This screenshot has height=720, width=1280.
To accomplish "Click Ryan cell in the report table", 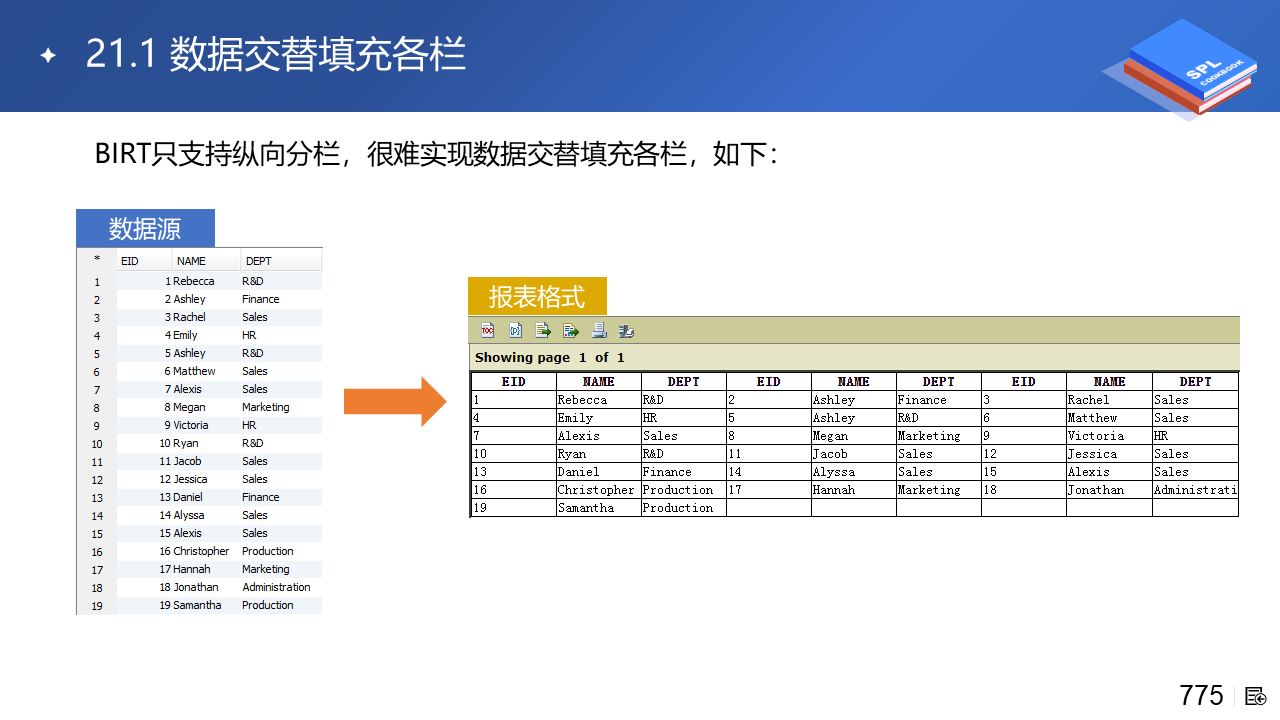I will coord(598,454).
